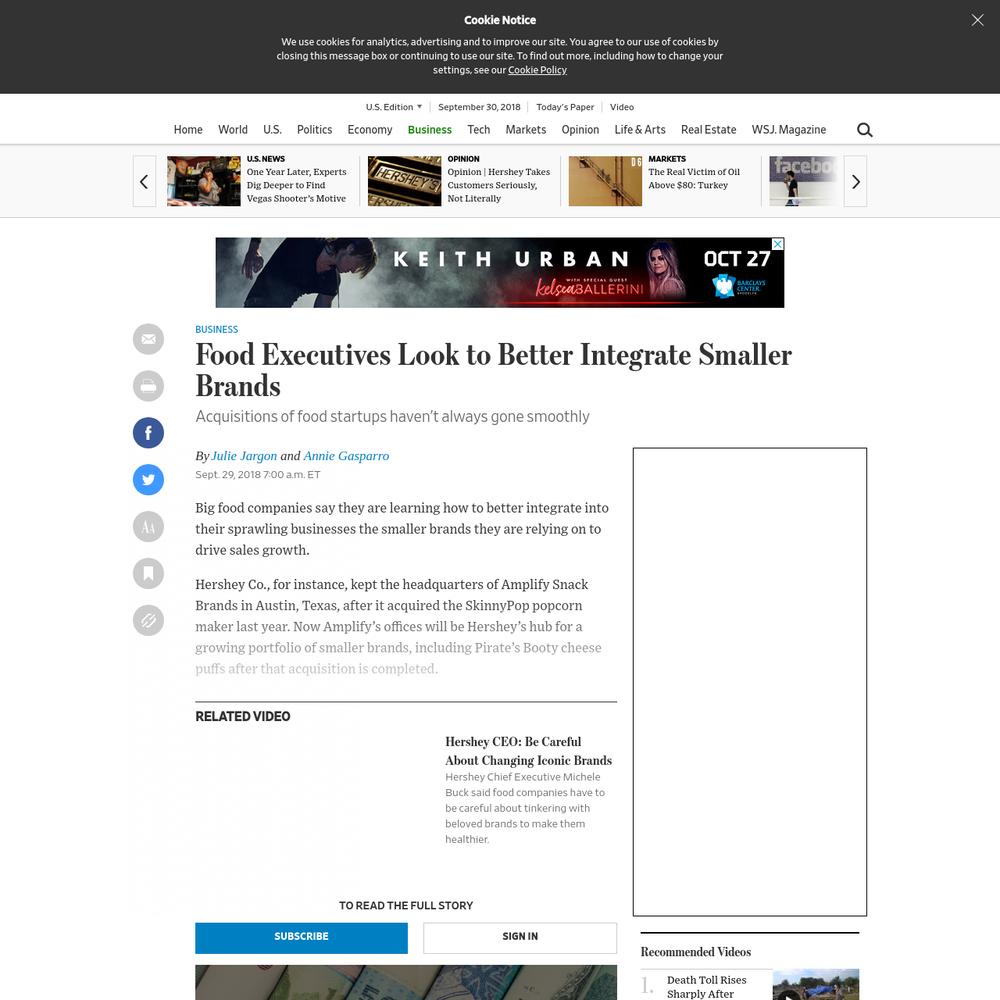Open the Tech section
Screen dimensions: 1000x1000
click(478, 129)
